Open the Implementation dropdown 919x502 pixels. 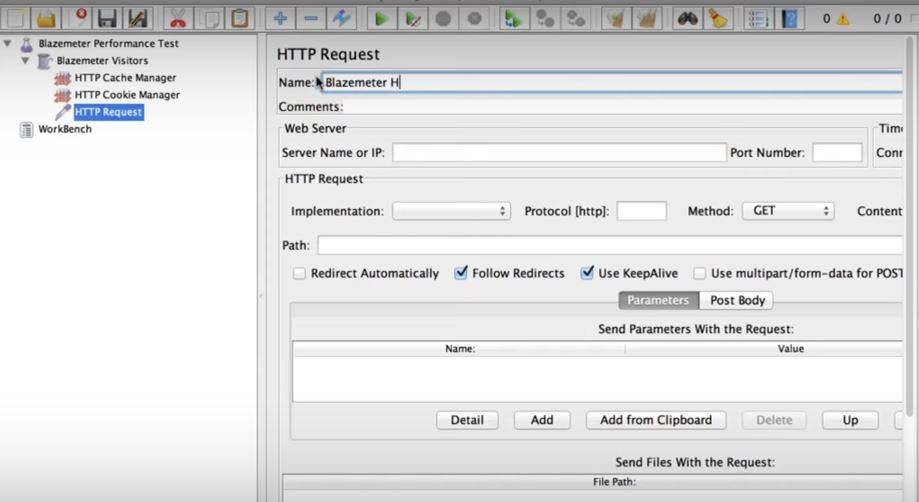point(451,211)
